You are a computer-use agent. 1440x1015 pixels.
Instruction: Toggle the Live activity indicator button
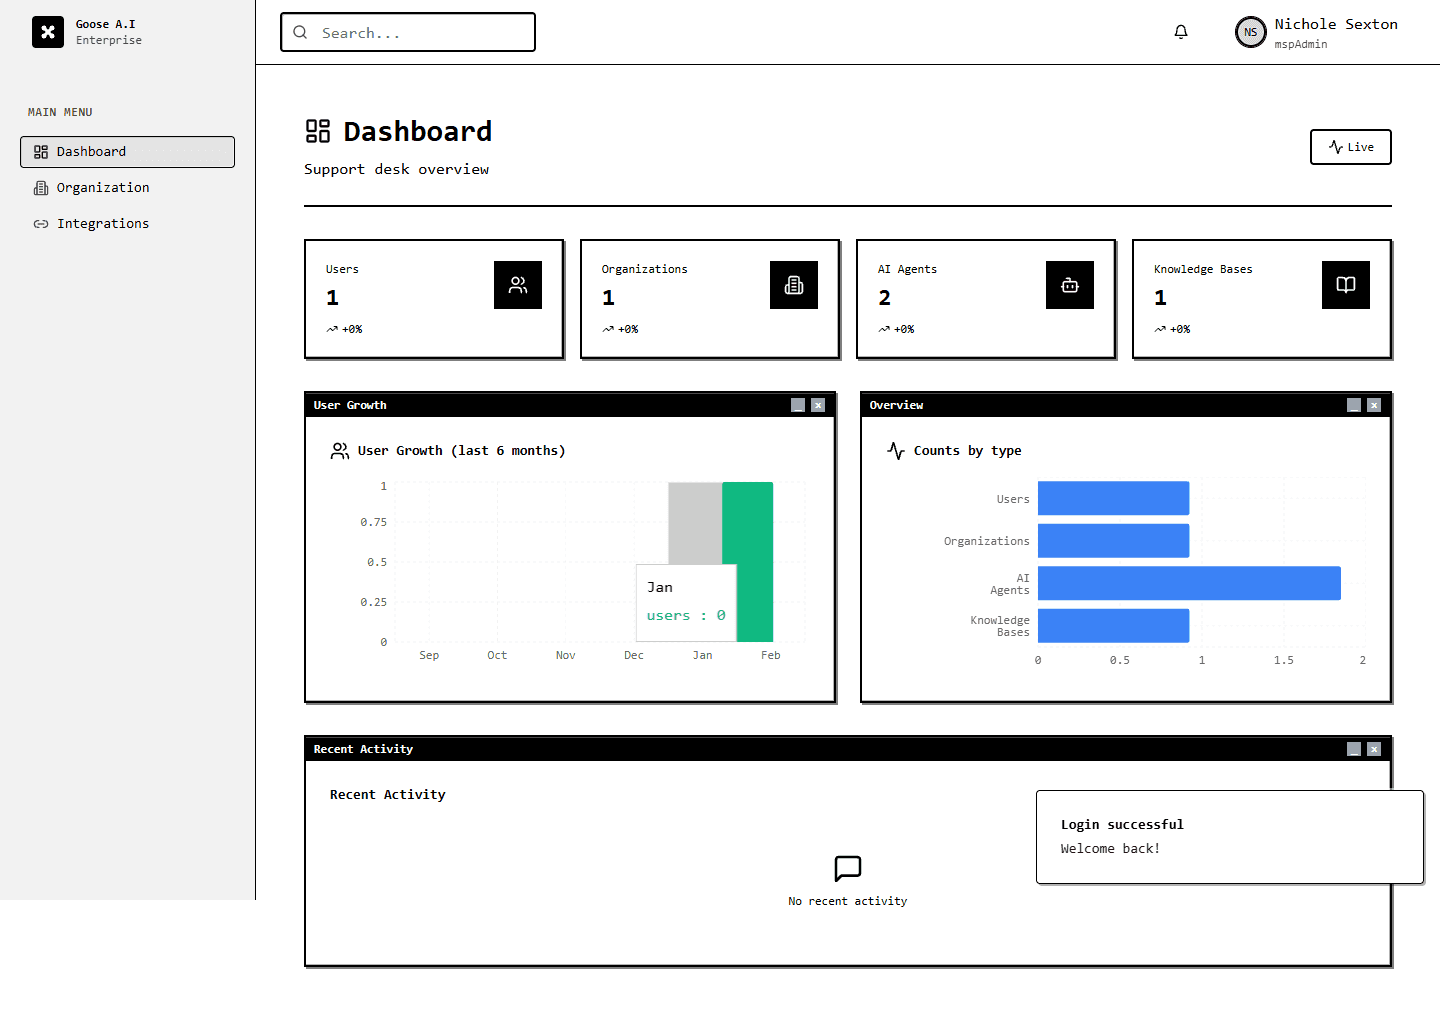point(1350,147)
